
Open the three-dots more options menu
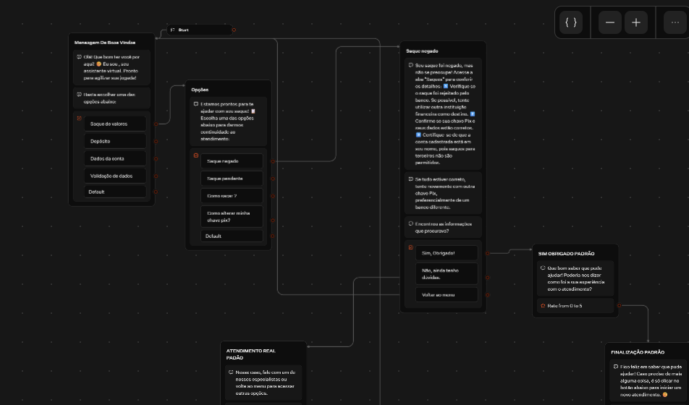675,22
